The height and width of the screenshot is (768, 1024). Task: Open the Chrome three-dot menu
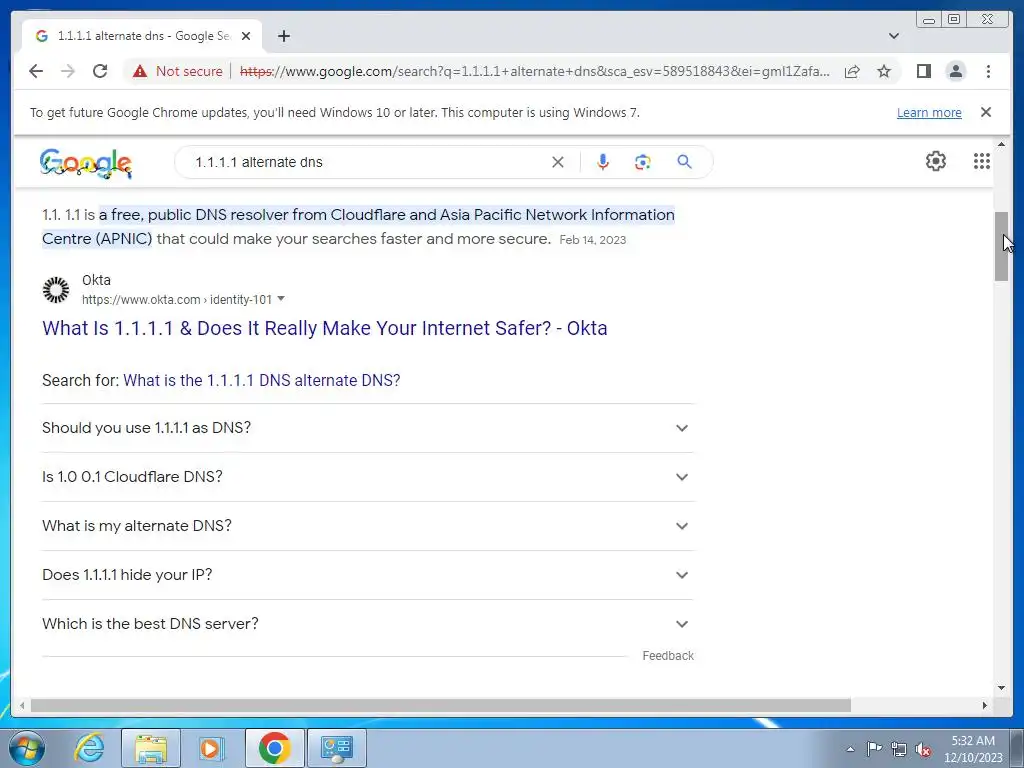(x=988, y=71)
